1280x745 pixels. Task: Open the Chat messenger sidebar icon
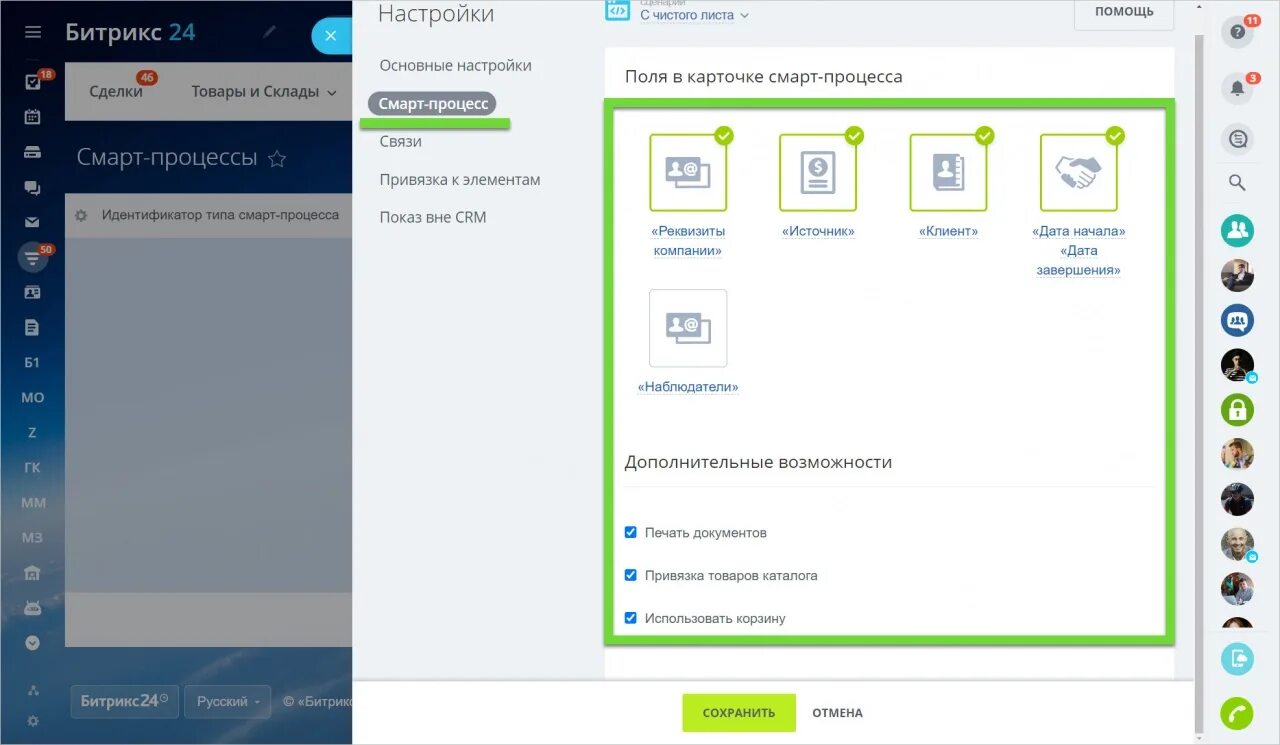pyautogui.click(x=32, y=187)
